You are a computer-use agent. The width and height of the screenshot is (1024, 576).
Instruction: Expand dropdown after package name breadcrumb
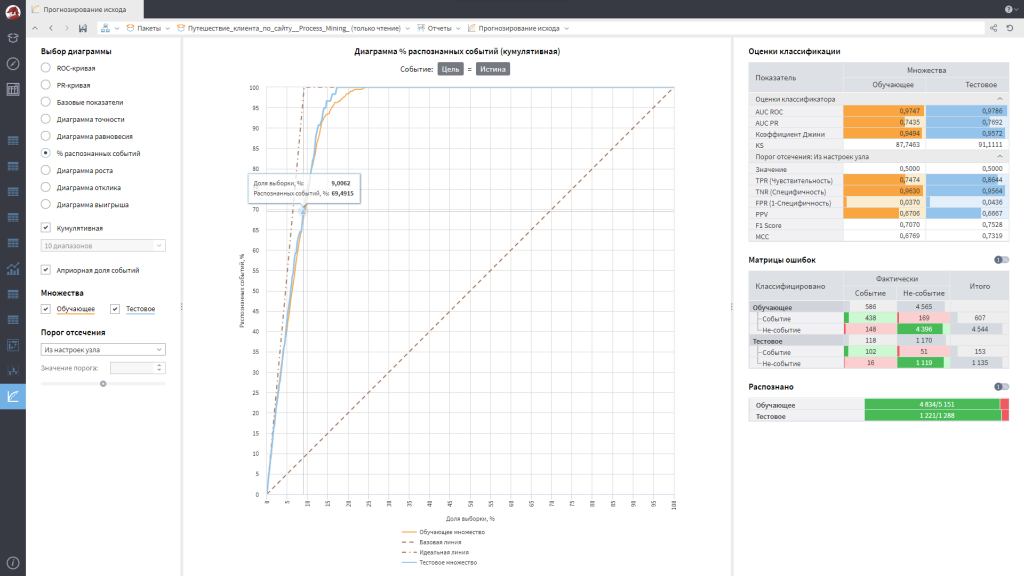(408, 28)
